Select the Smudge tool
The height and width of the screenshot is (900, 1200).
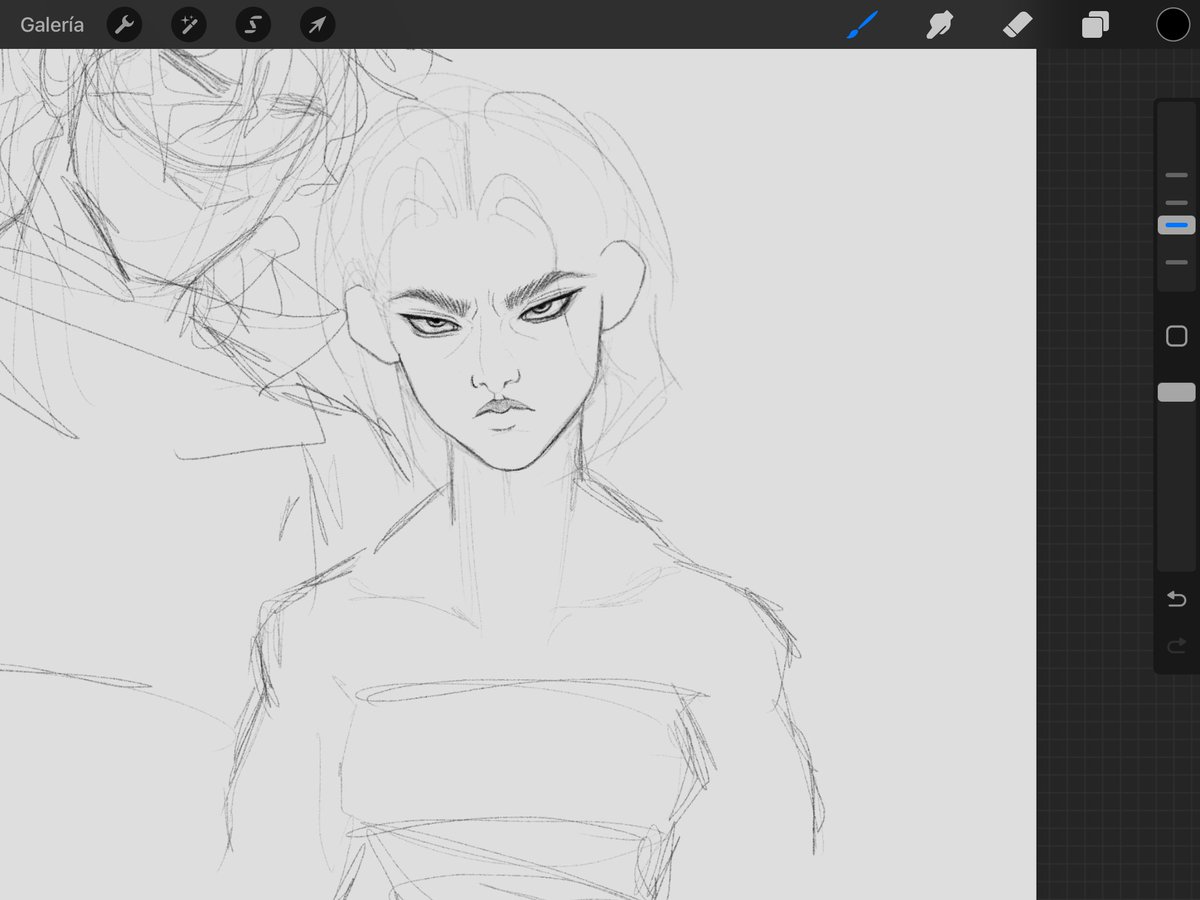click(940, 24)
